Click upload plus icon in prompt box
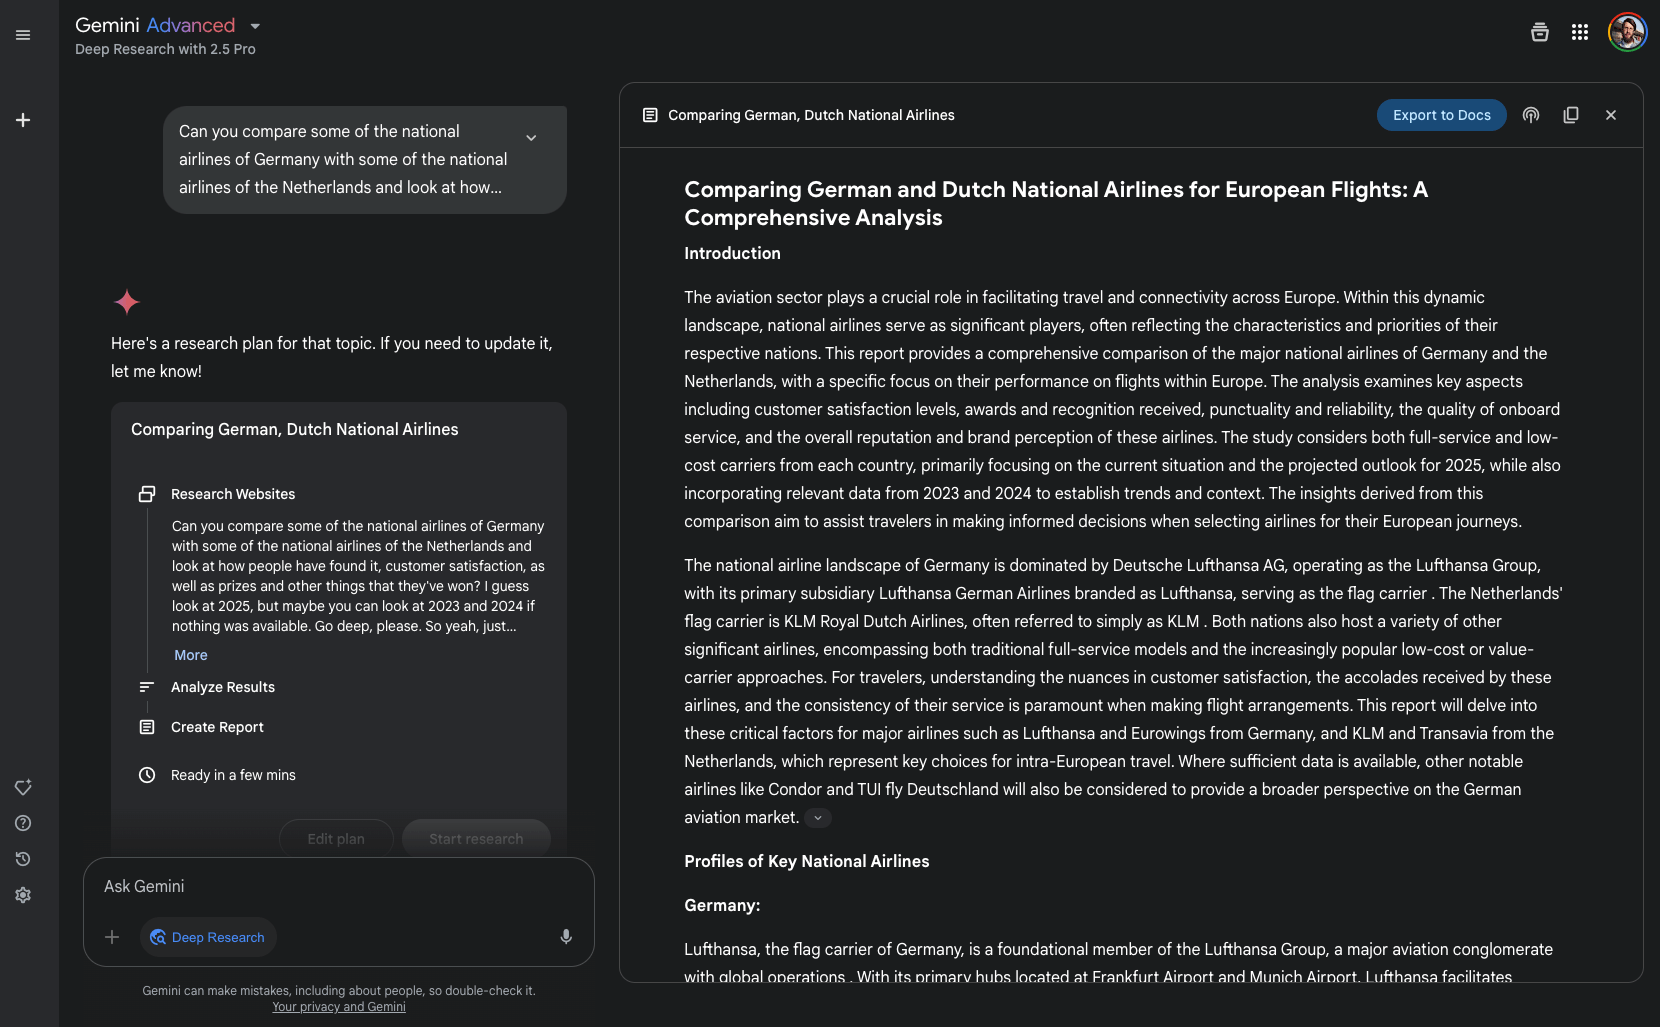Screen dimensions: 1660x1027 112,937
